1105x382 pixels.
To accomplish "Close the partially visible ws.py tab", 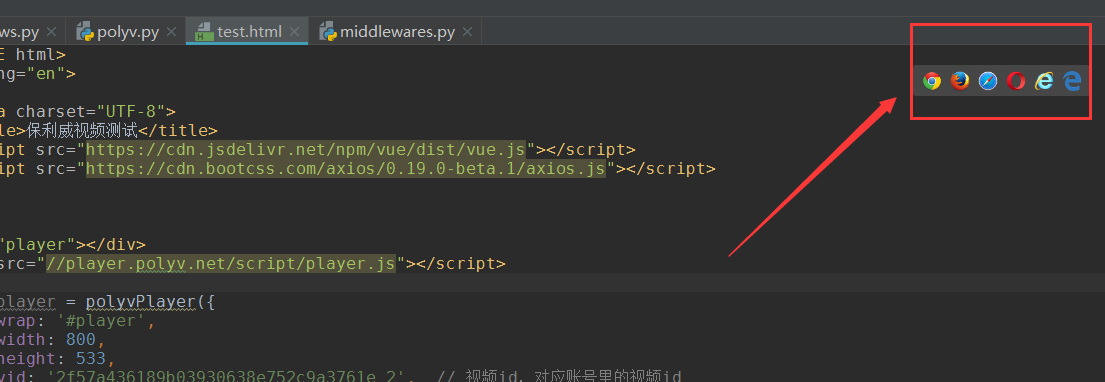I will pos(51,32).
